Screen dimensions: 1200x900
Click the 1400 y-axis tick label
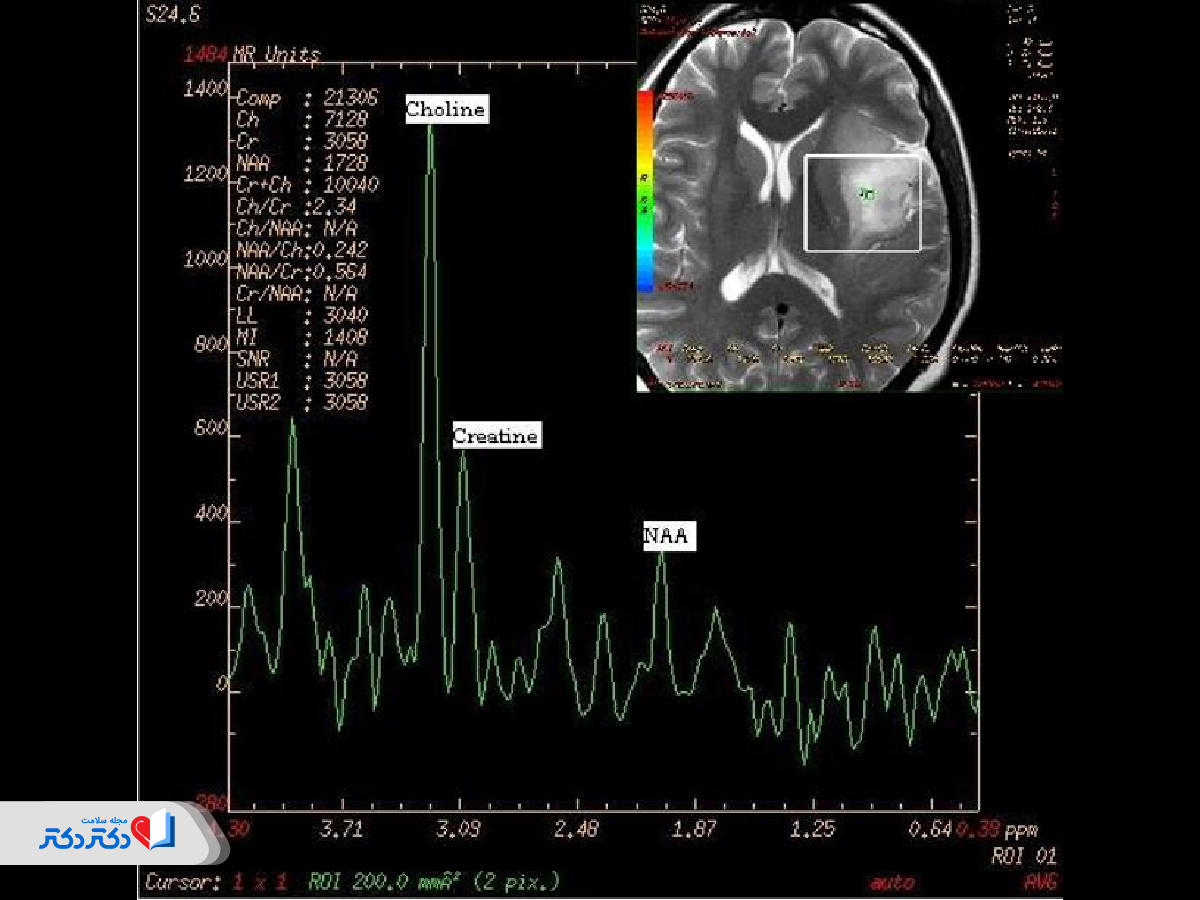(x=207, y=89)
